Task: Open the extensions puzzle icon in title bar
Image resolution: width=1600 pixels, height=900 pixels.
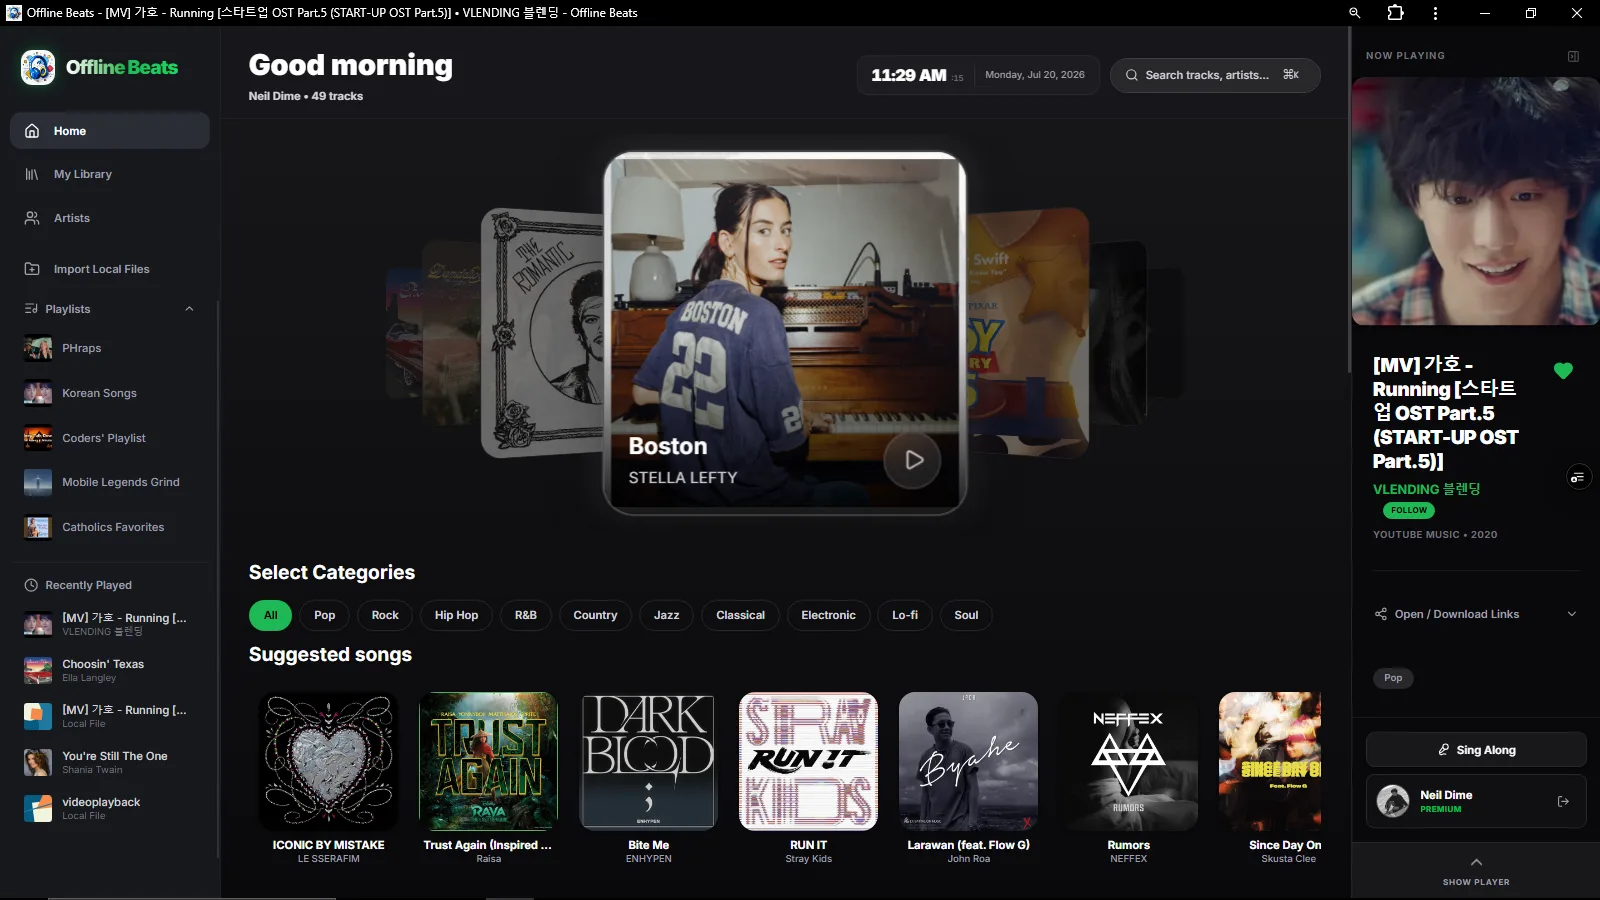Action: 1395,13
